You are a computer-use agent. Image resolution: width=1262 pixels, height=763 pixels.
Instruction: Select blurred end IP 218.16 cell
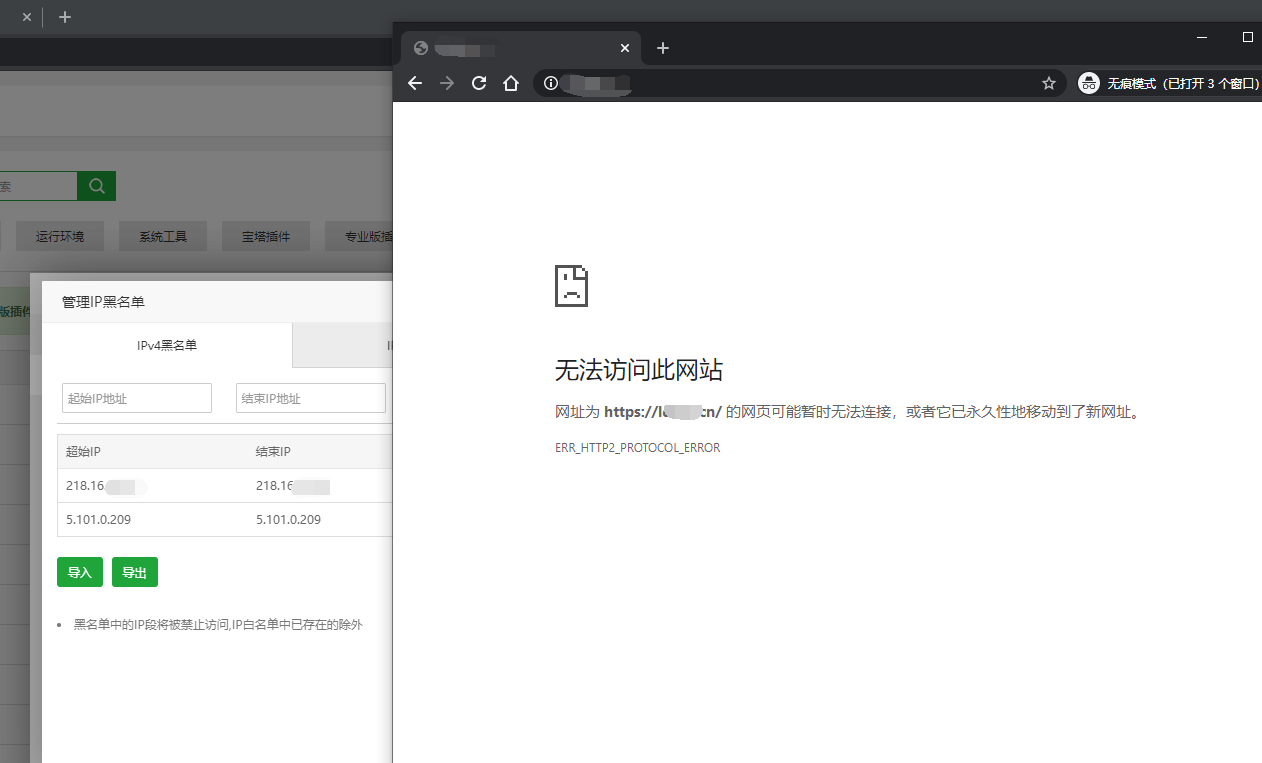(293, 487)
